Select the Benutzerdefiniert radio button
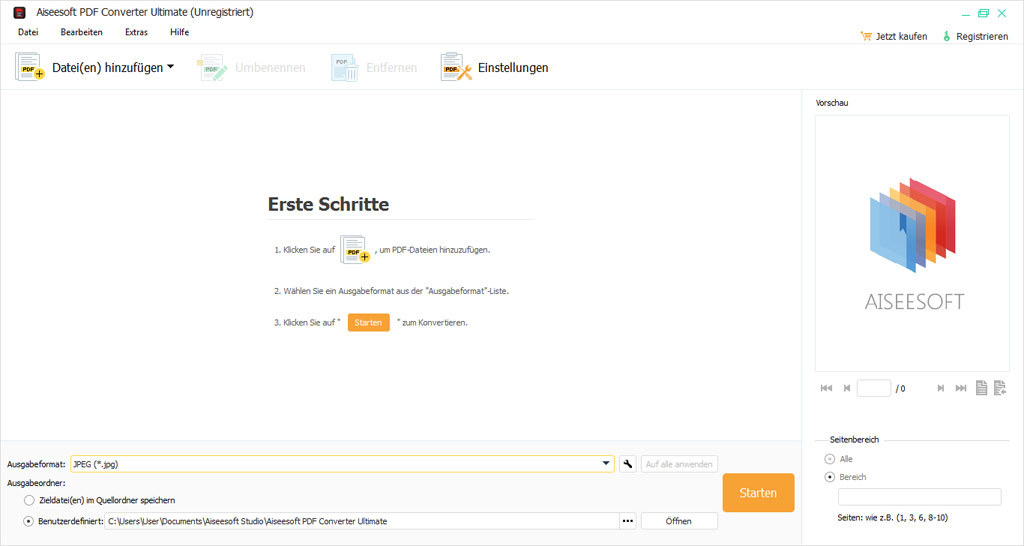The width and height of the screenshot is (1024, 546). (x=29, y=521)
